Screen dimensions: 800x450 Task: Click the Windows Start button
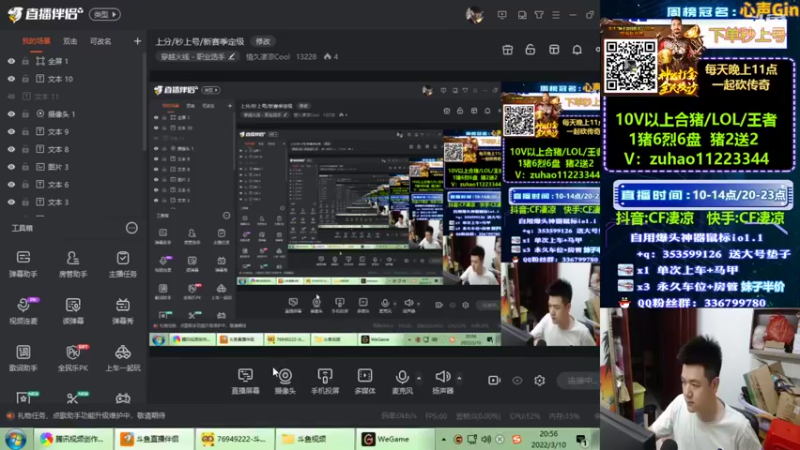pos(15,439)
